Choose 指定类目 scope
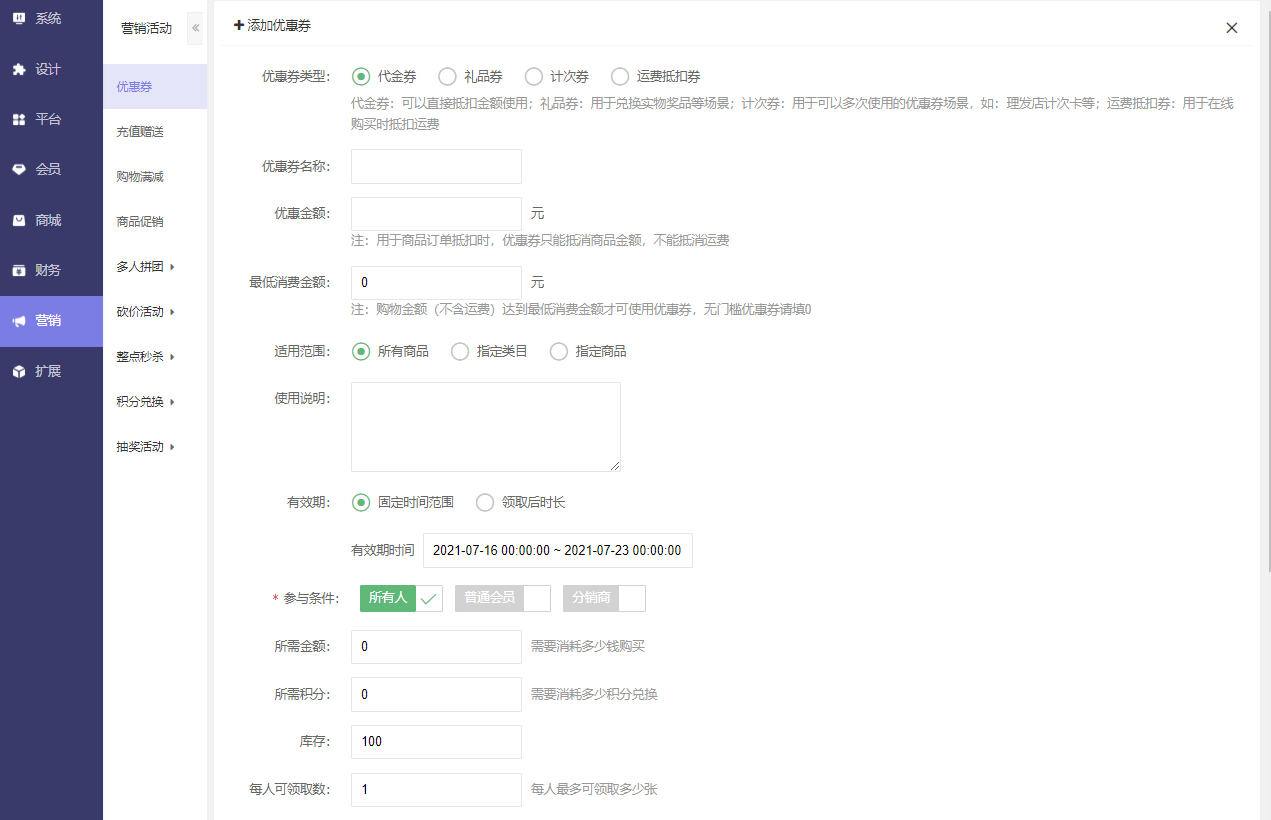 coord(489,351)
